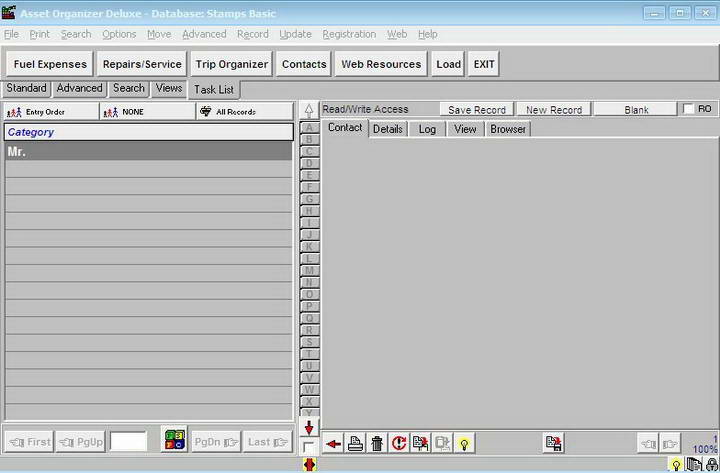Click the red double-arrow splitter icon at bottom
The image size is (720, 473).
point(309,465)
